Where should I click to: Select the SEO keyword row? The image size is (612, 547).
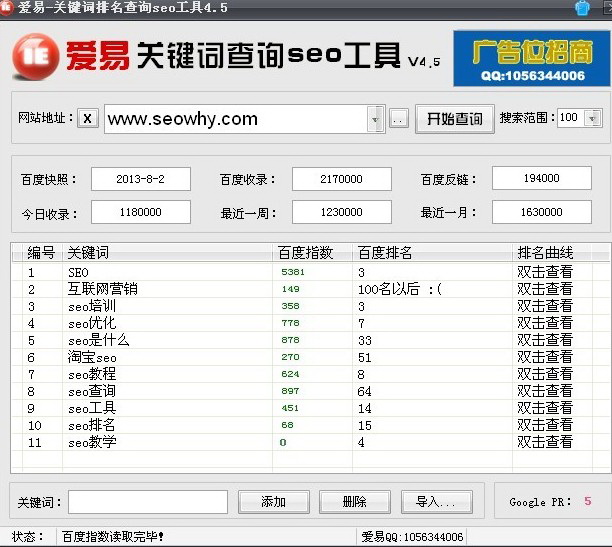pos(310,272)
